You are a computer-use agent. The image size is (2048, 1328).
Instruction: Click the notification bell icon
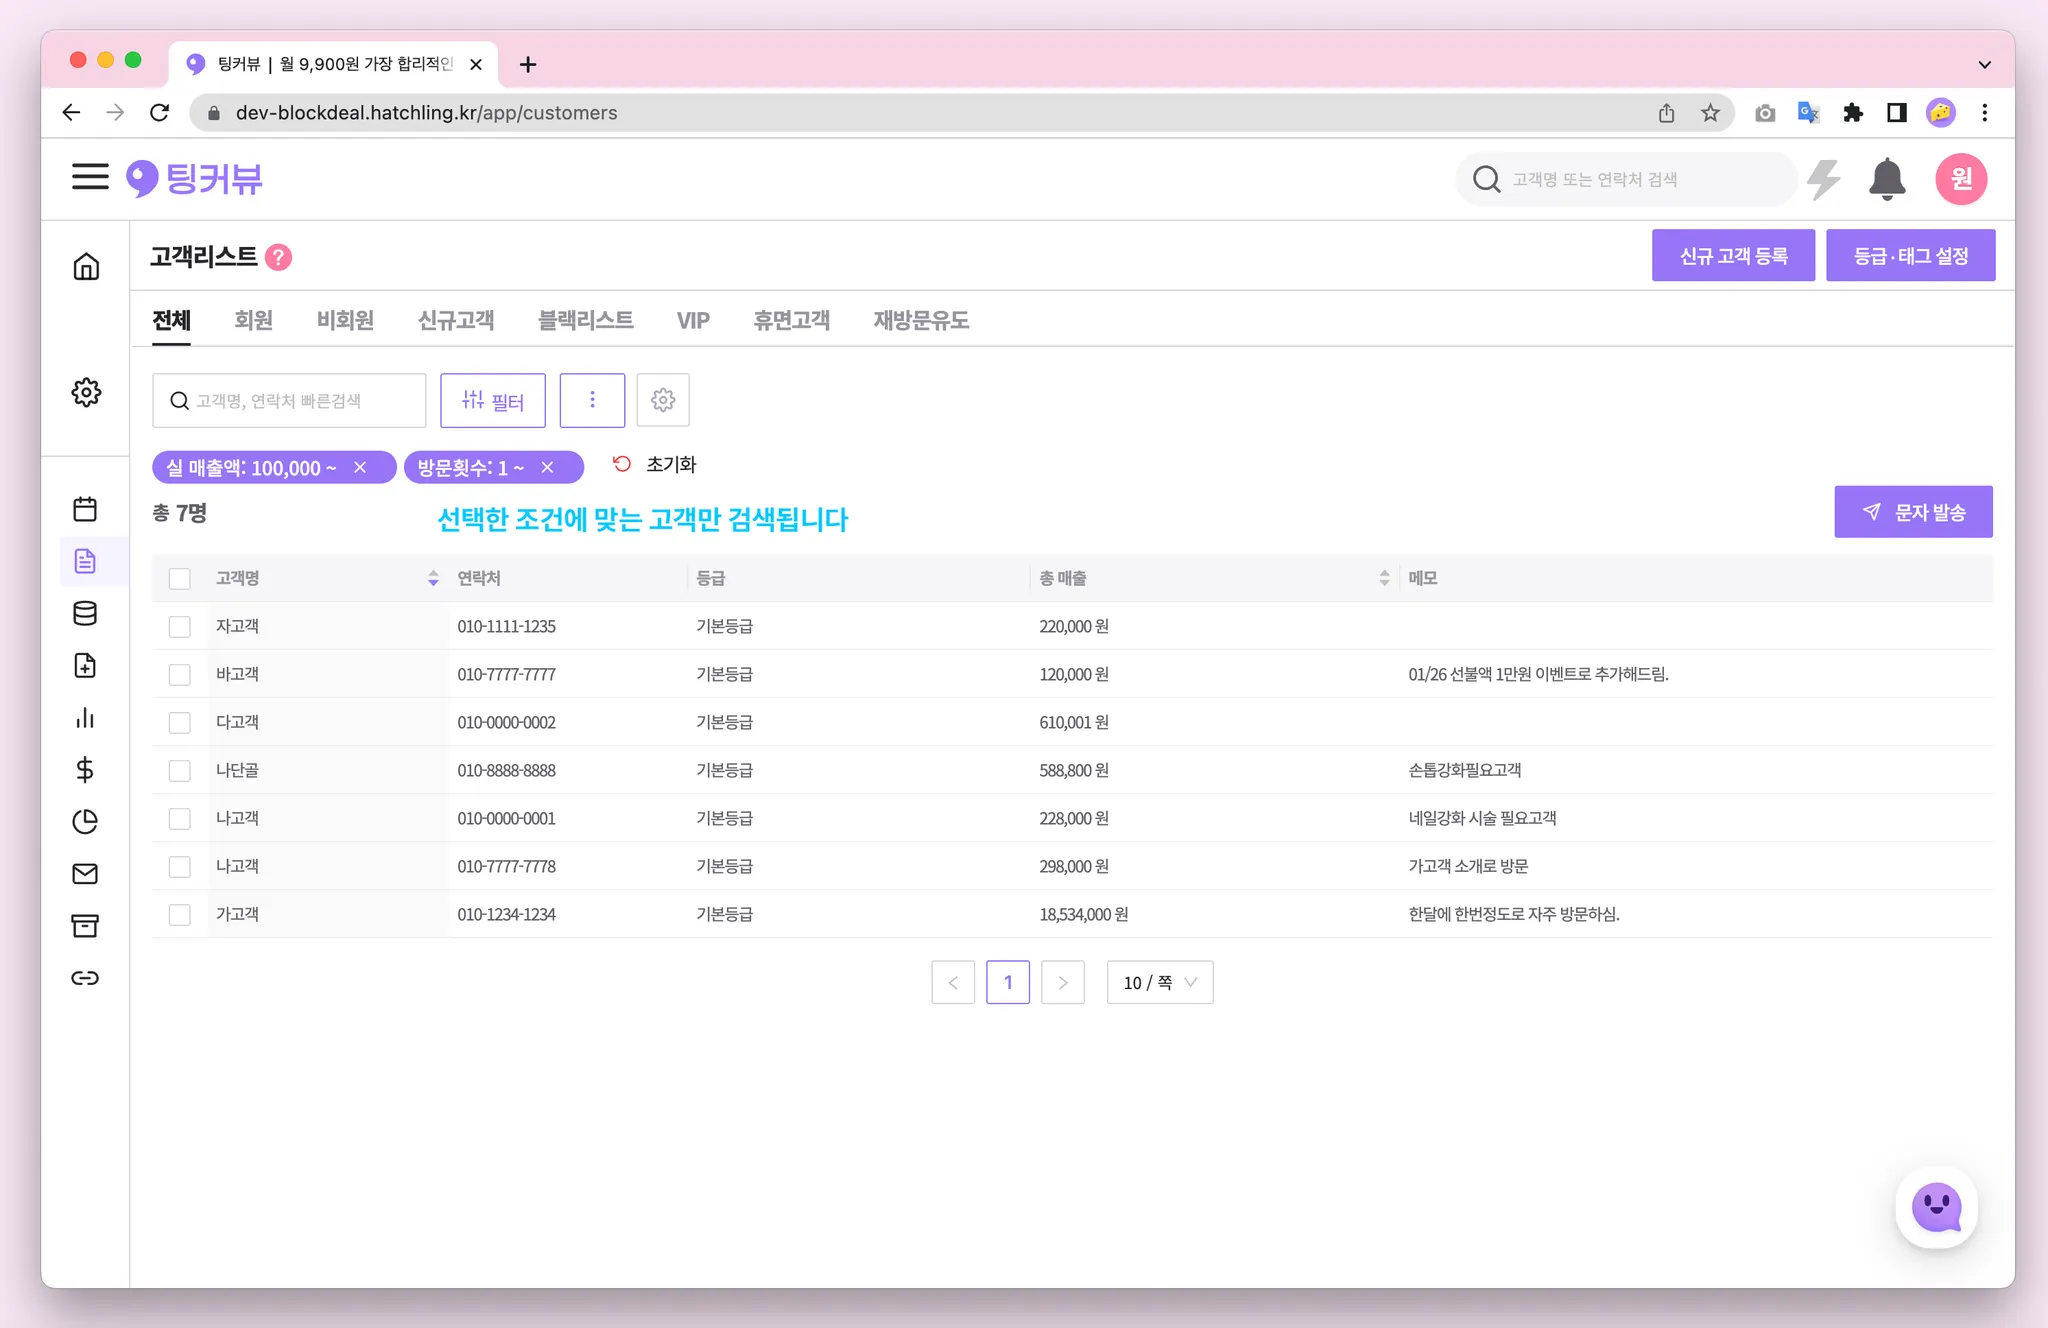[x=1886, y=179]
